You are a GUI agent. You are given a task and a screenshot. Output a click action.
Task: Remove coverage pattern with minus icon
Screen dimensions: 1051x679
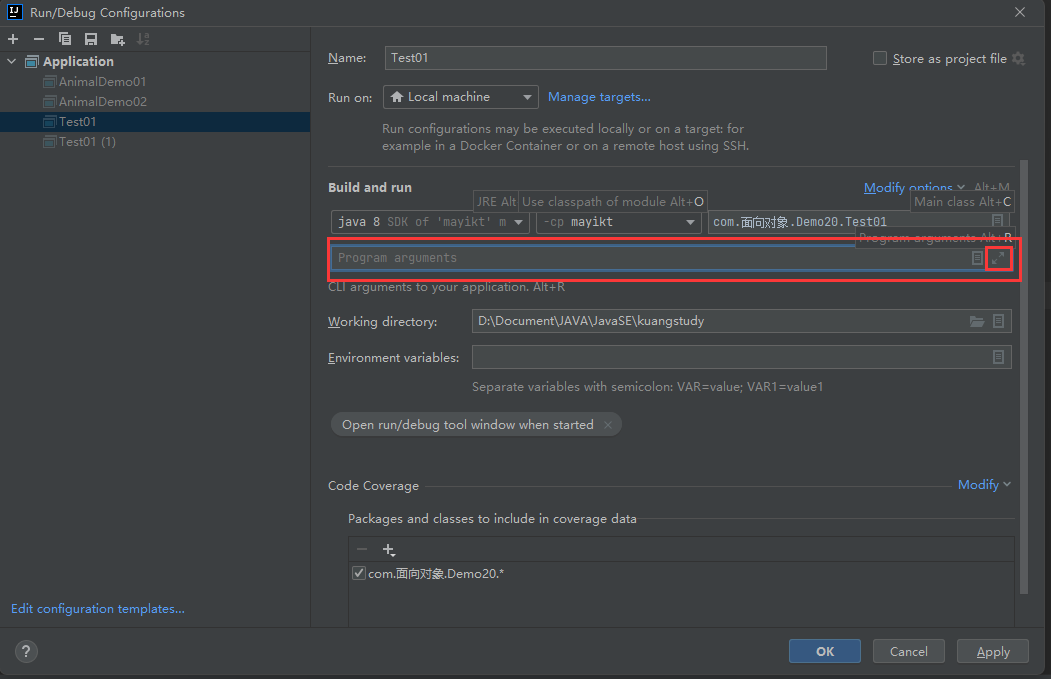click(362, 550)
